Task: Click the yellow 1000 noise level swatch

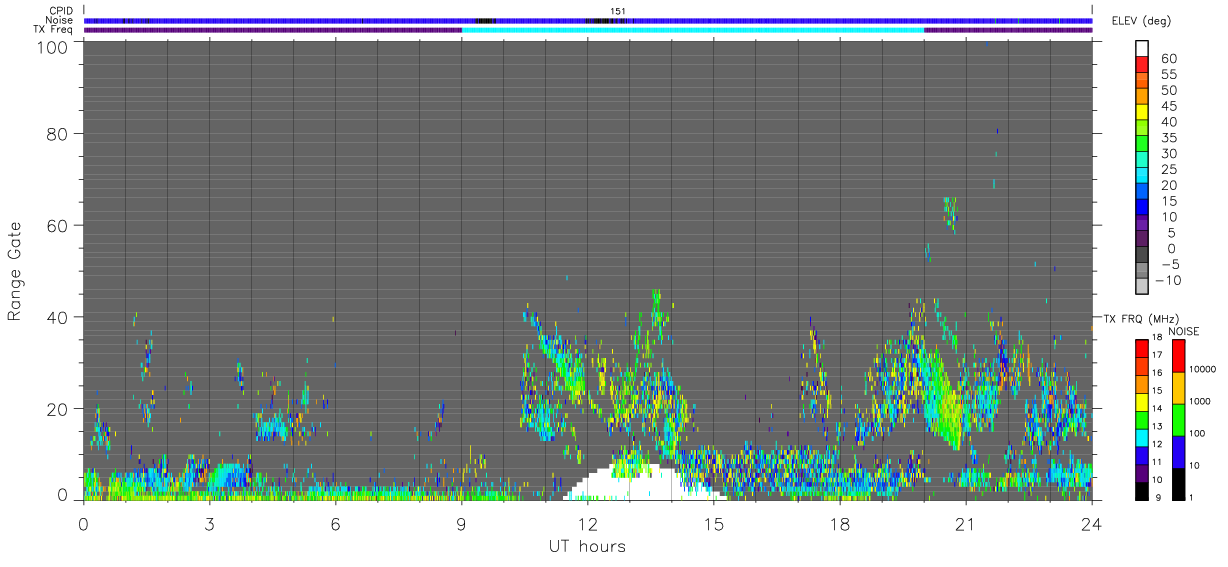Action: click(1179, 388)
